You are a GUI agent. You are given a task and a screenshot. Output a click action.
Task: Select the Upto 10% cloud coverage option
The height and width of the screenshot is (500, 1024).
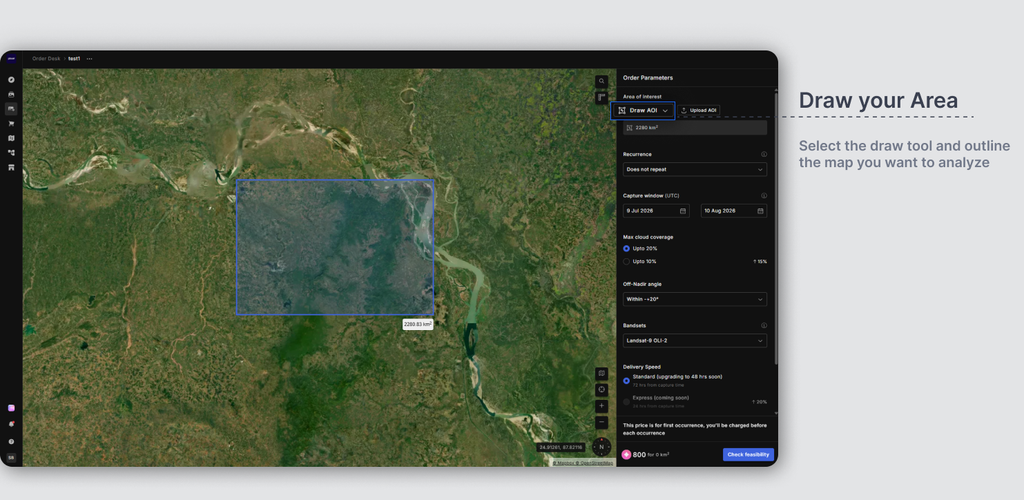coord(626,262)
